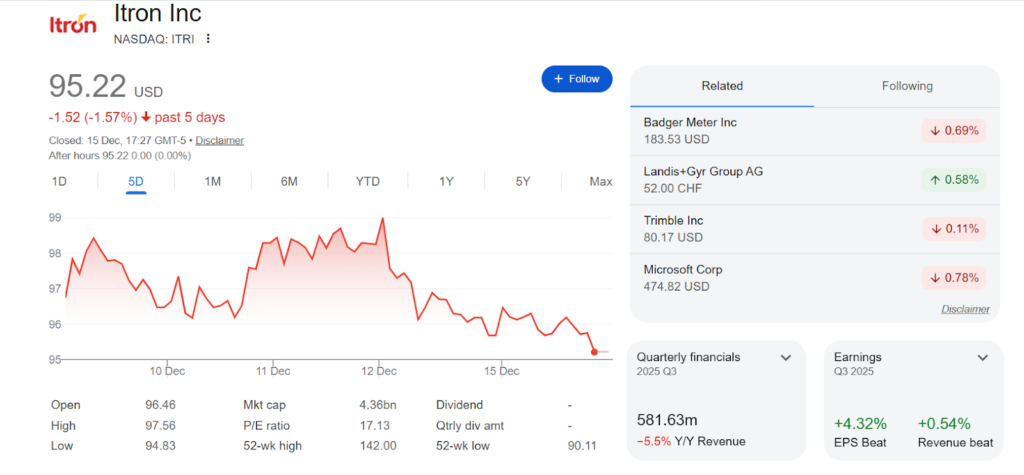Open the Disclaimer link in Related panel
1024x475 pixels.
coord(964,309)
